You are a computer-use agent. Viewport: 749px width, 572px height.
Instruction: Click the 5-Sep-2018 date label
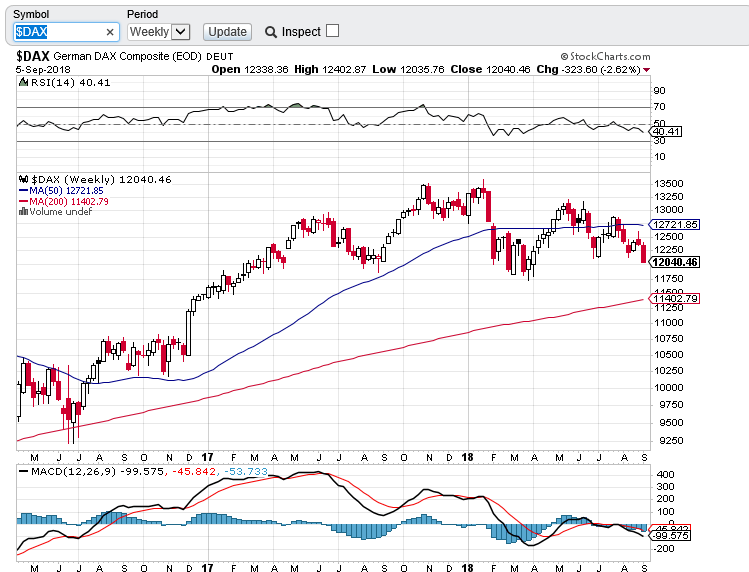coord(43,70)
